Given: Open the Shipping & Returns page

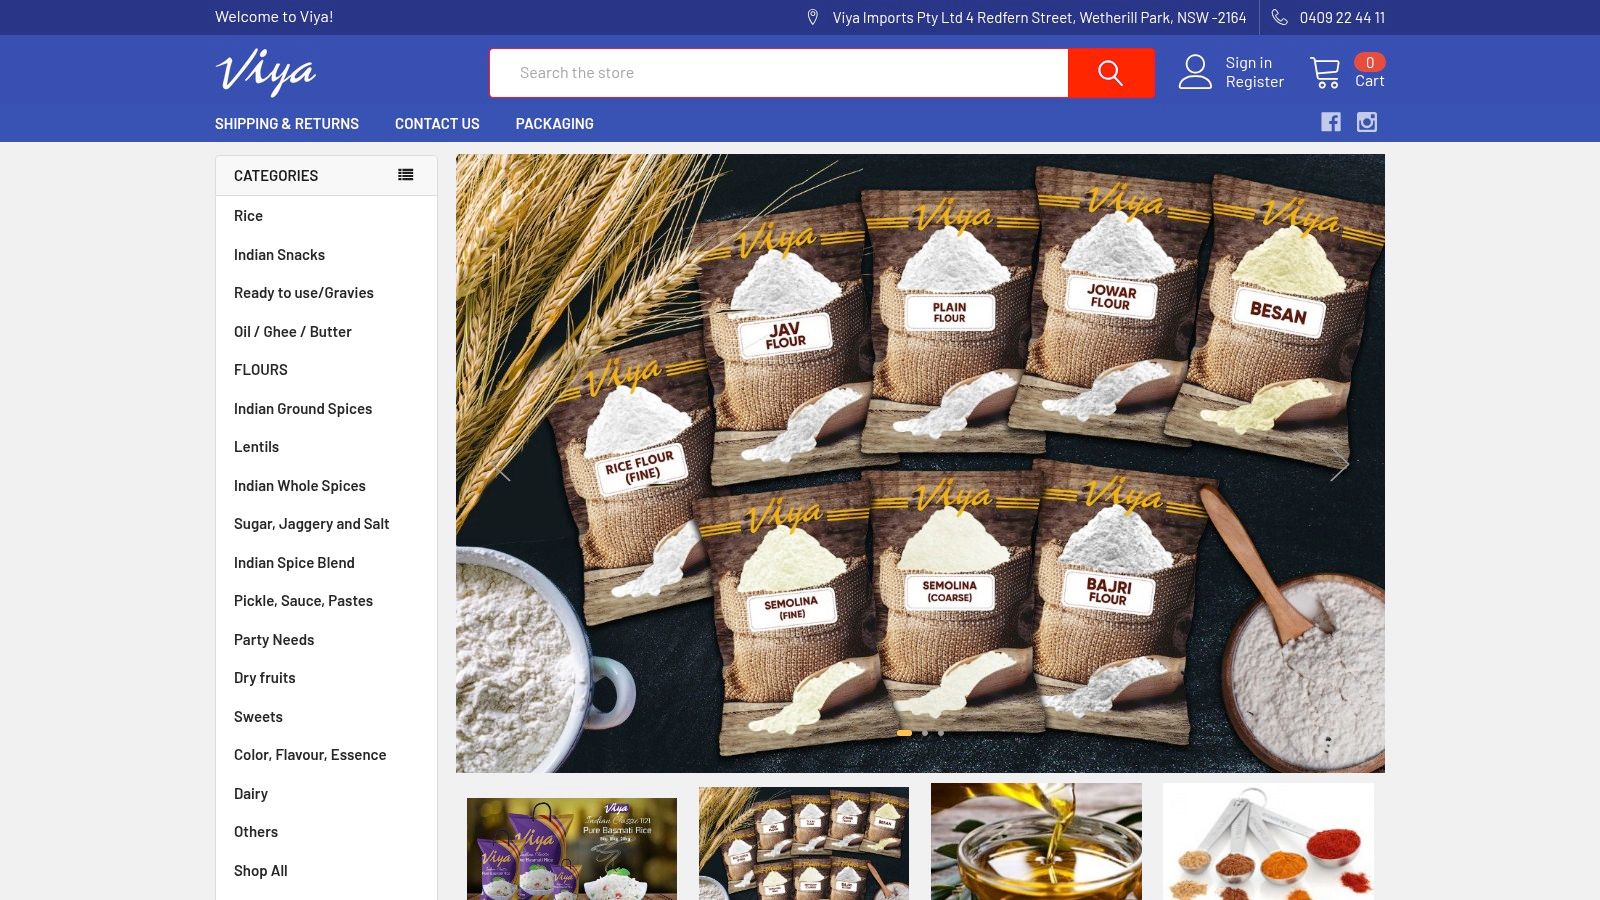Looking at the screenshot, I should 286,124.
